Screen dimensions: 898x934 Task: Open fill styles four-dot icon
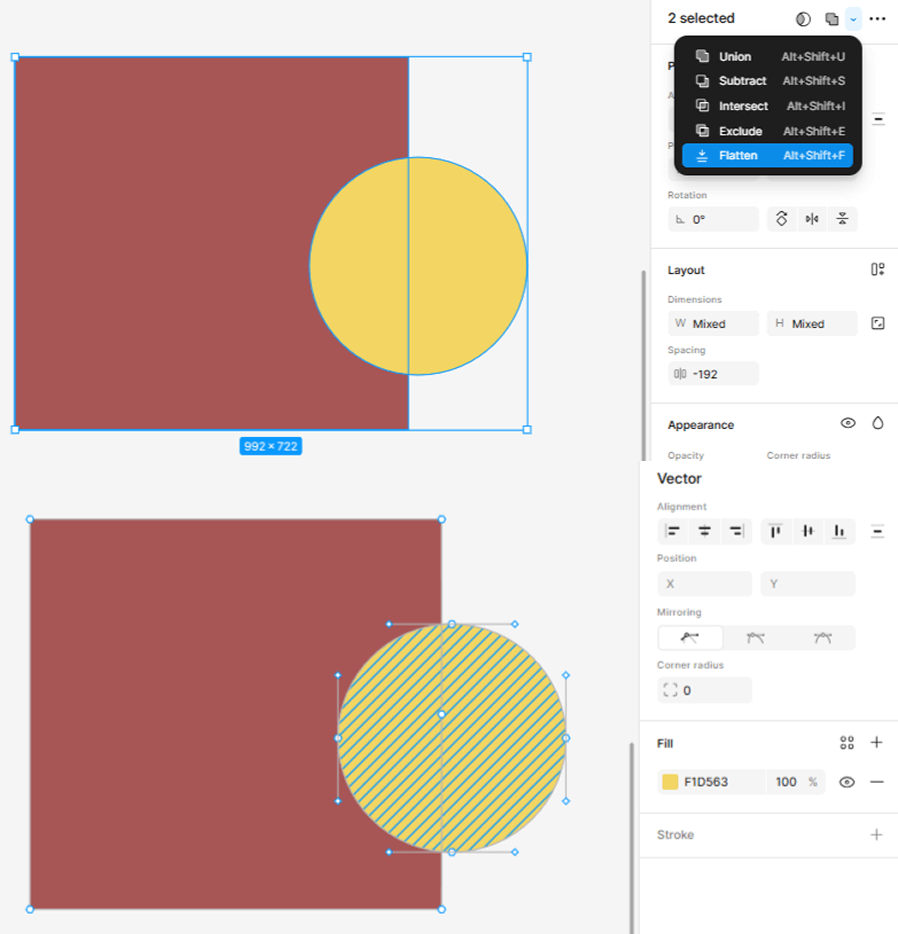coord(847,743)
